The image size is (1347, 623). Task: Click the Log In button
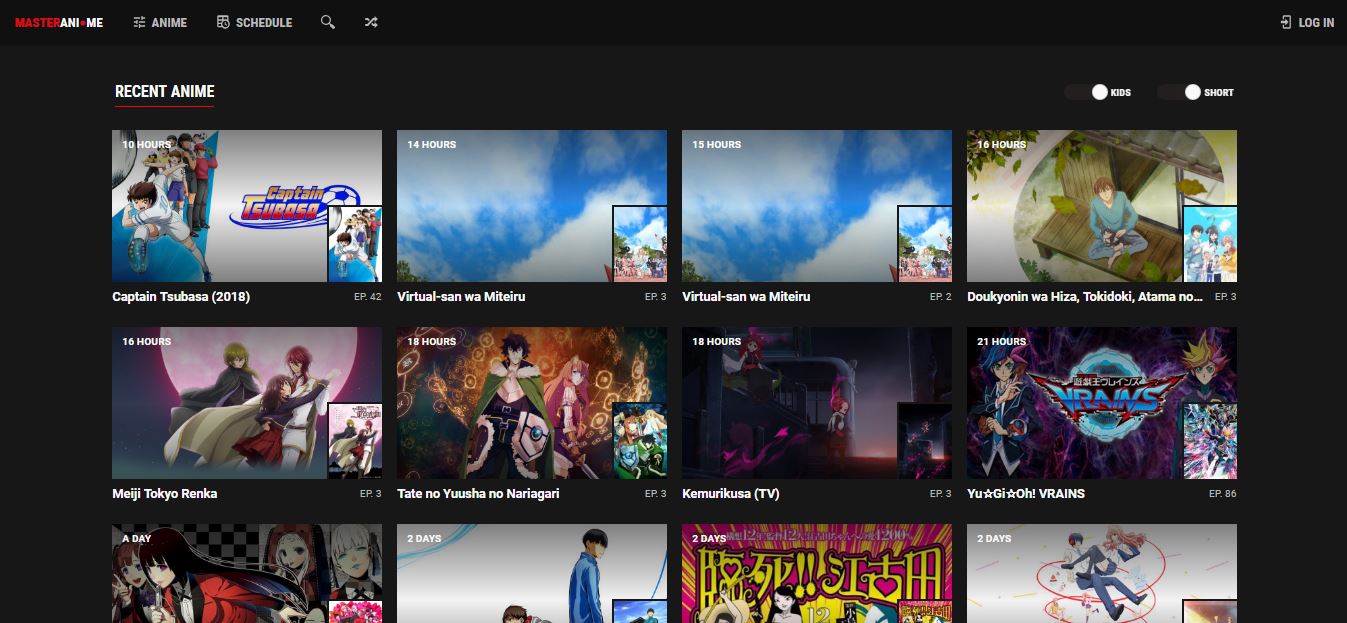pyautogui.click(x=1307, y=22)
